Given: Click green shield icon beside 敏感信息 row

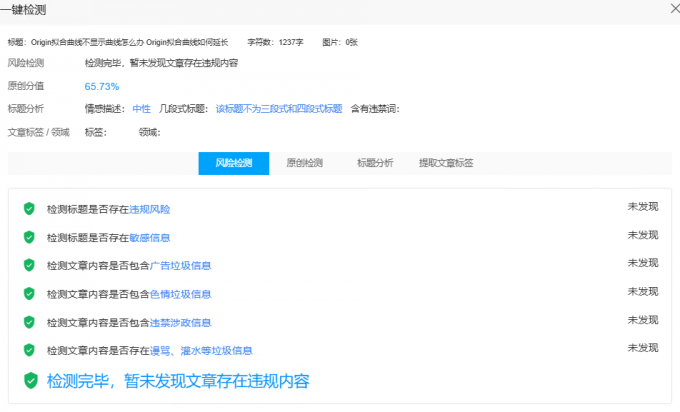Looking at the screenshot, I should (x=29, y=237).
